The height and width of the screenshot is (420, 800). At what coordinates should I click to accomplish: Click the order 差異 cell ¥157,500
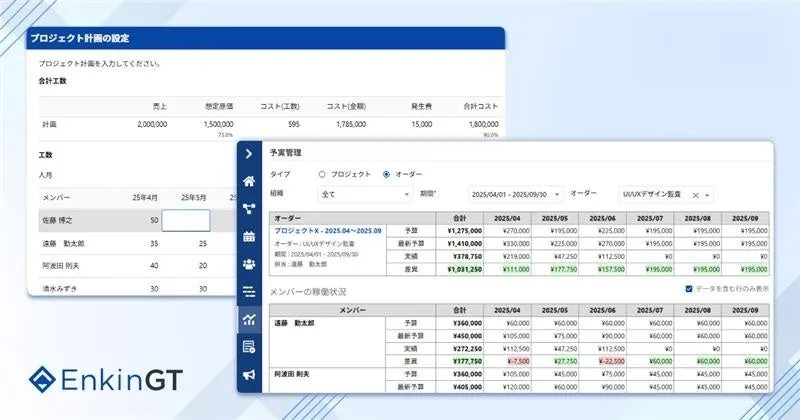coord(611,269)
